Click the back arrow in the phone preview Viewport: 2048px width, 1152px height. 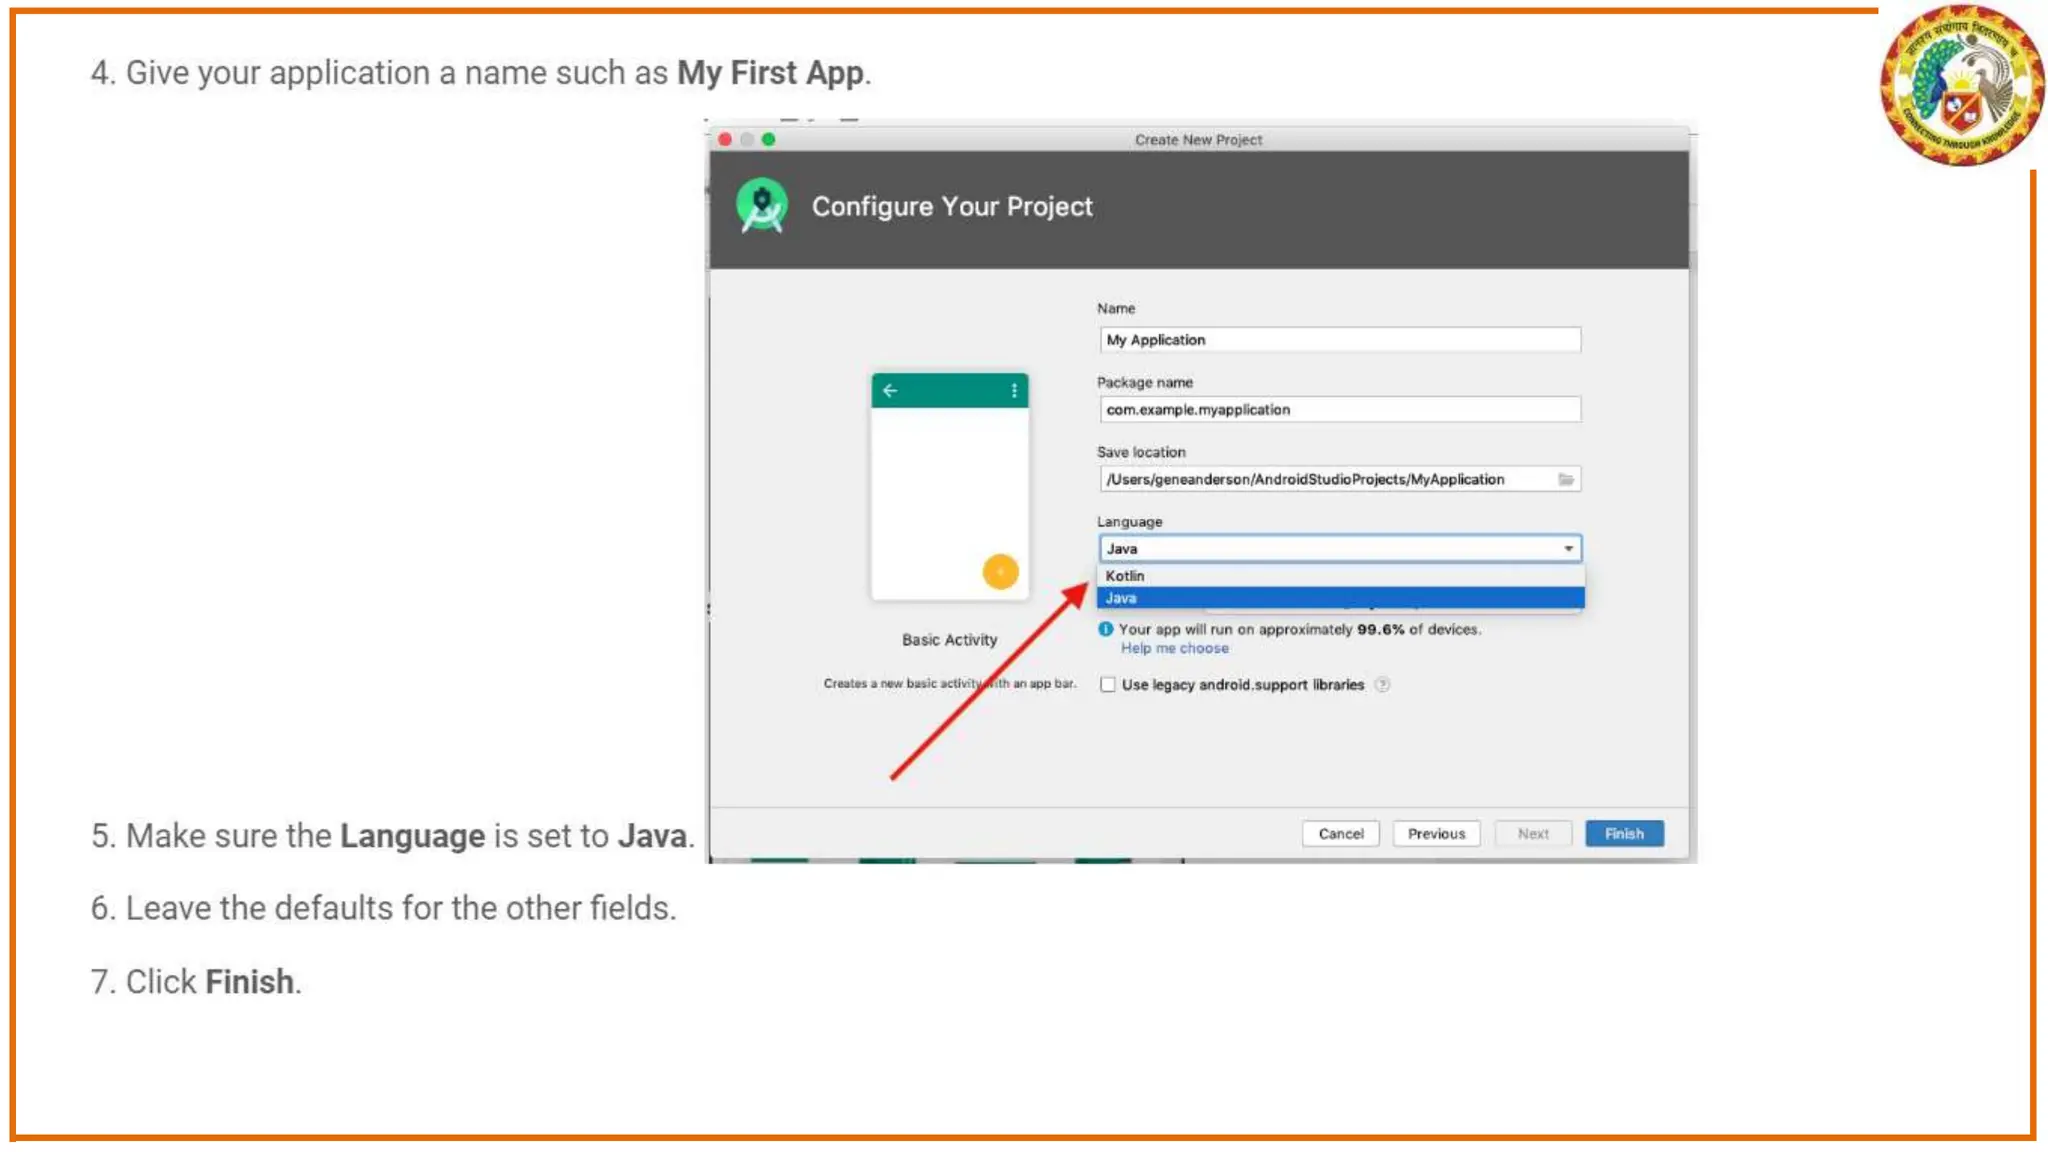pos(890,391)
